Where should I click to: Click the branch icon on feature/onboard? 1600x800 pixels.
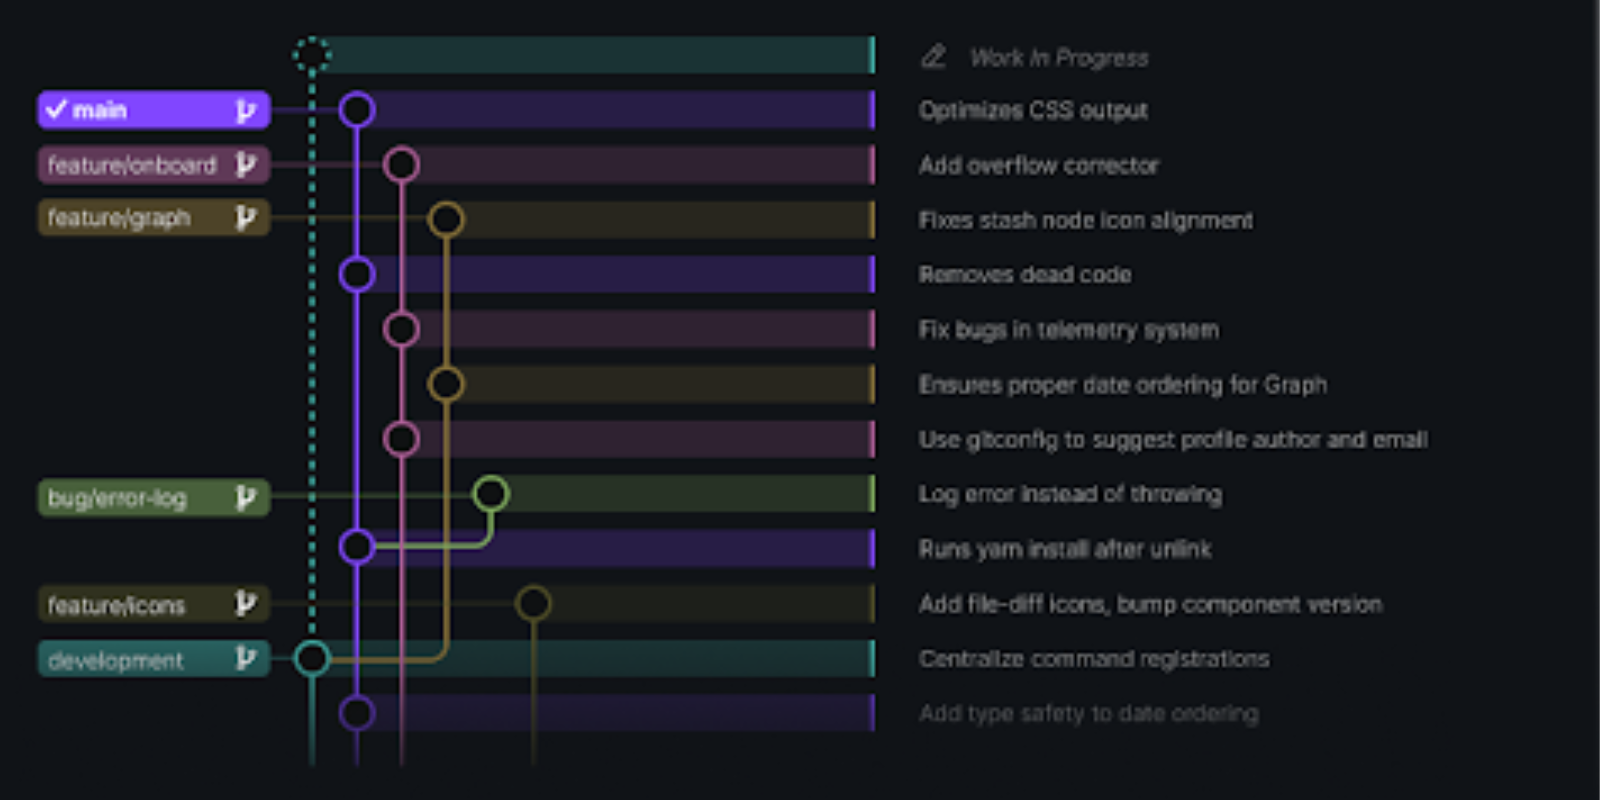pyautogui.click(x=247, y=165)
